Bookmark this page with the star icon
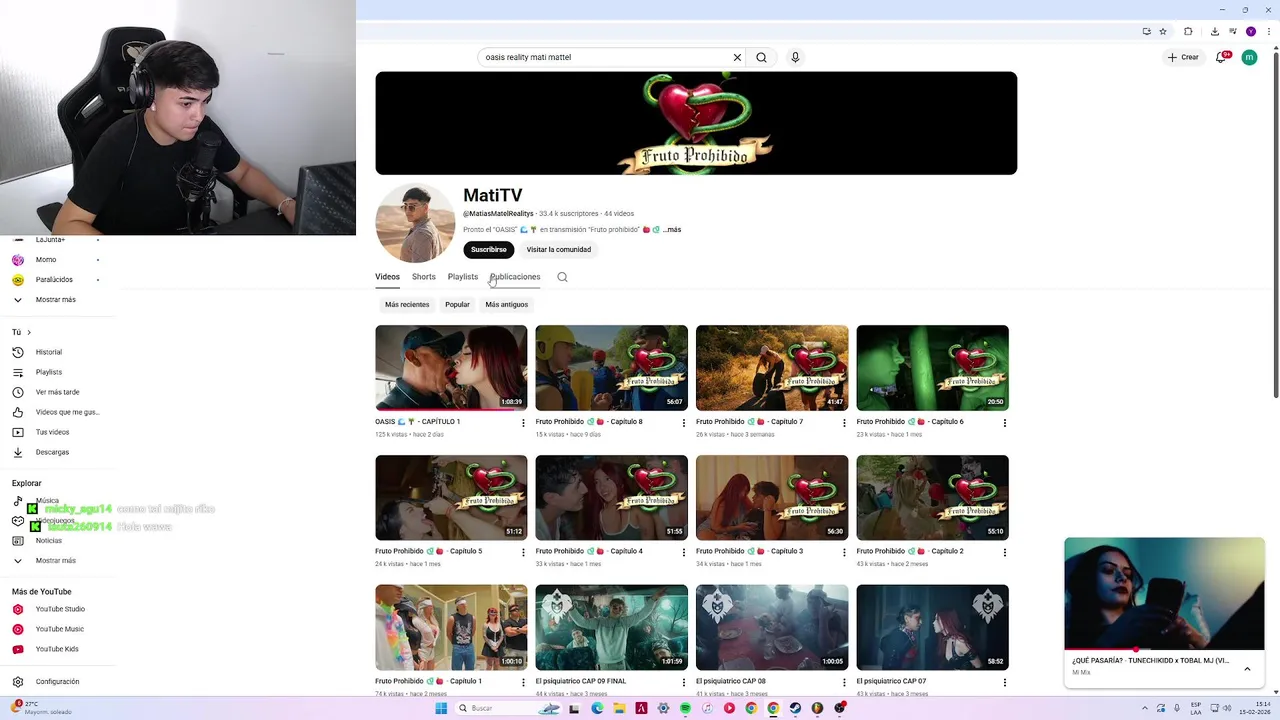This screenshot has height=720, width=1280. point(1163,31)
